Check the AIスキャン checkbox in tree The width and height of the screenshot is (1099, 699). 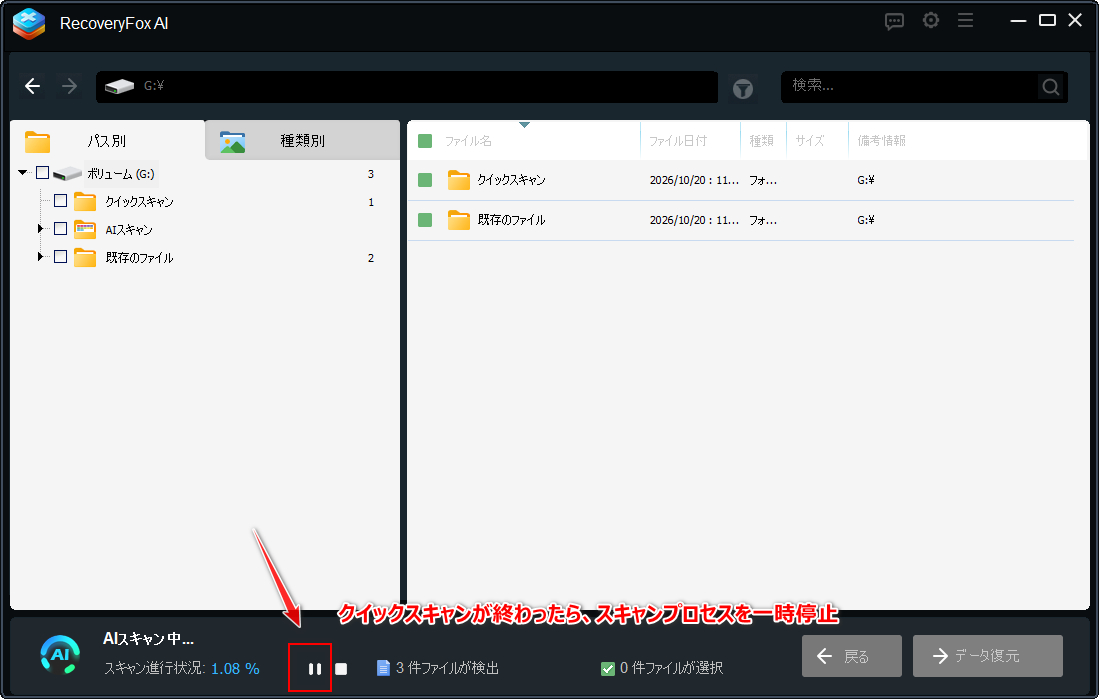pos(60,229)
